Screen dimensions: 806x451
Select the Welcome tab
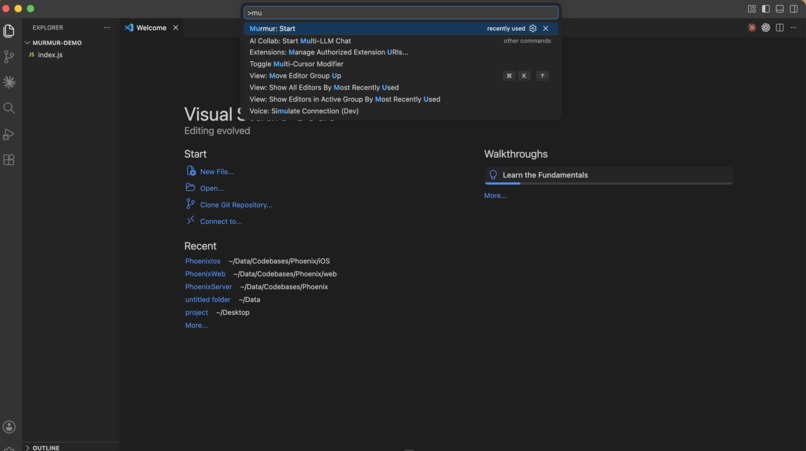(x=151, y=28)
